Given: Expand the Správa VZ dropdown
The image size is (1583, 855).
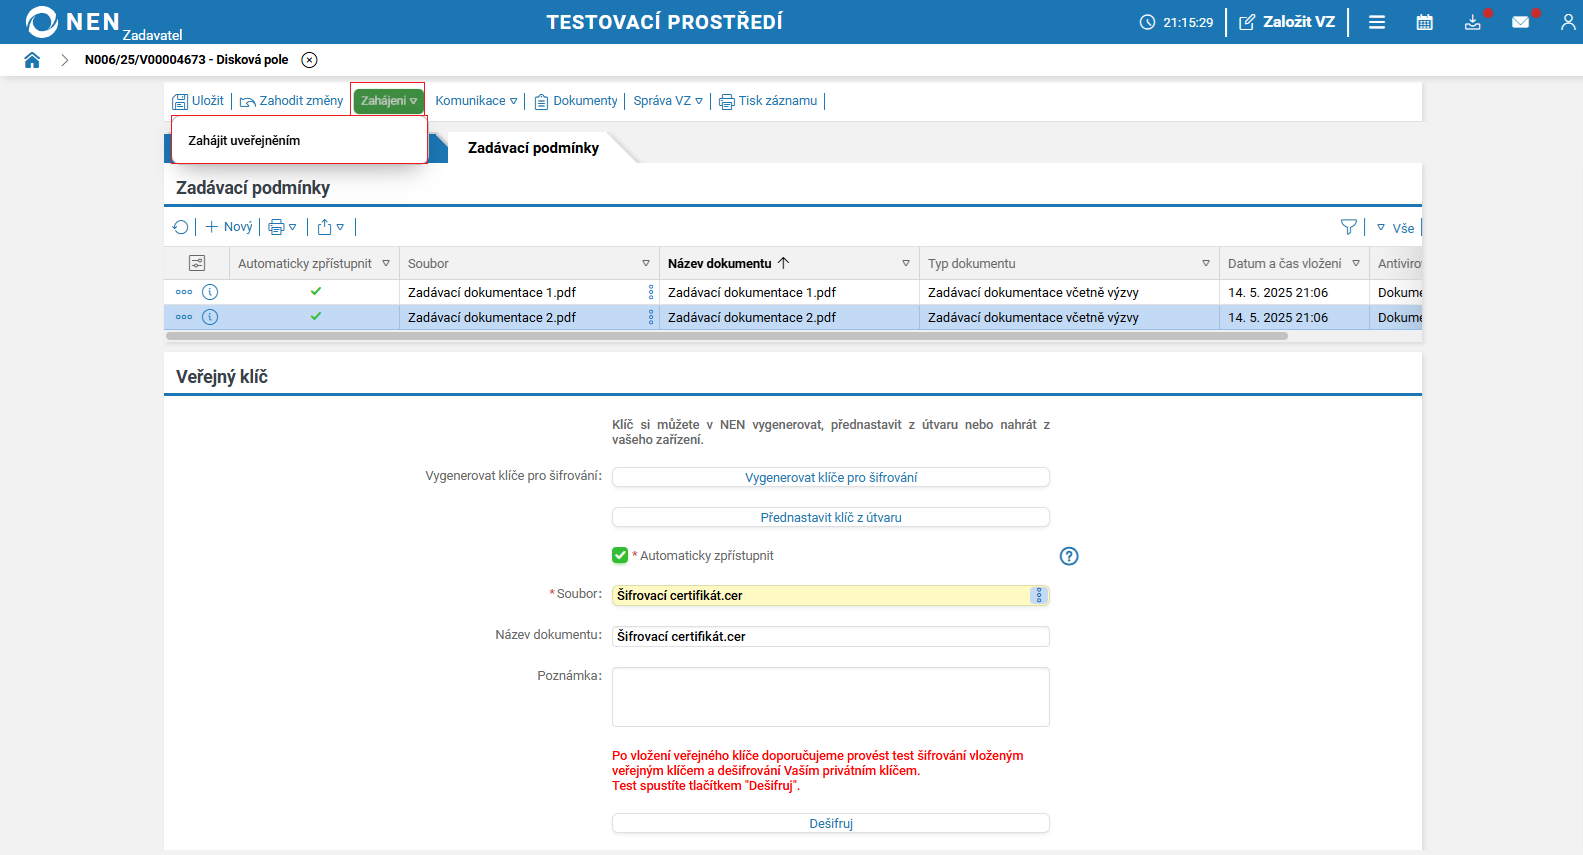Looking at the screenshot, I should tap(668, 101).
